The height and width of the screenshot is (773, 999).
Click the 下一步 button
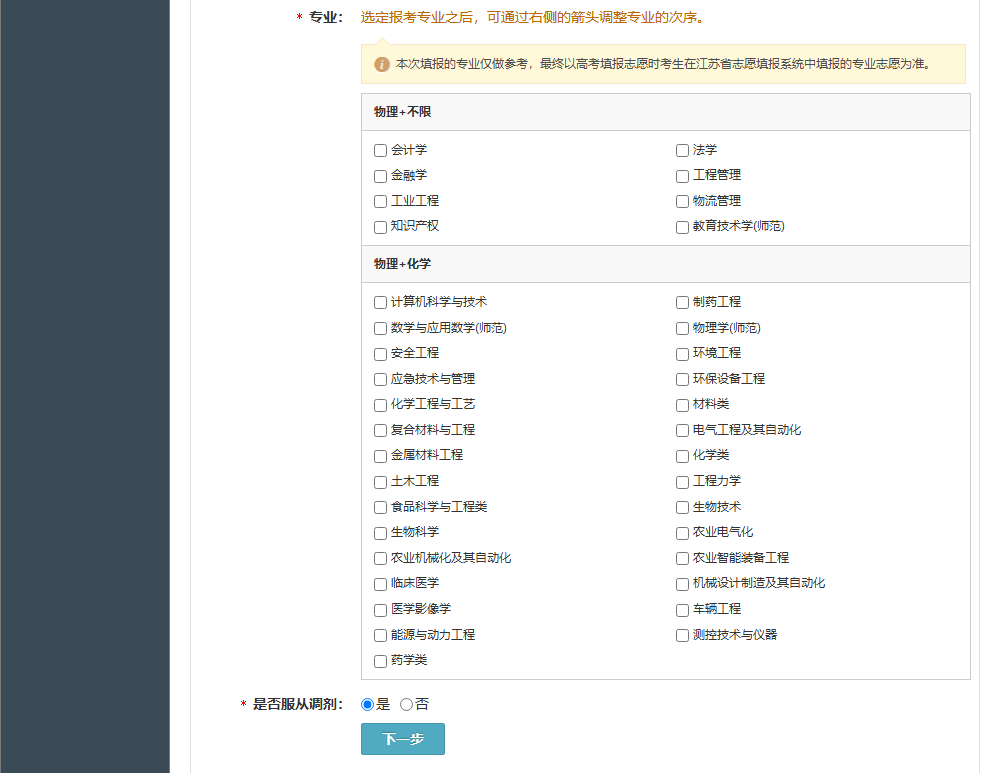point(402,739)
